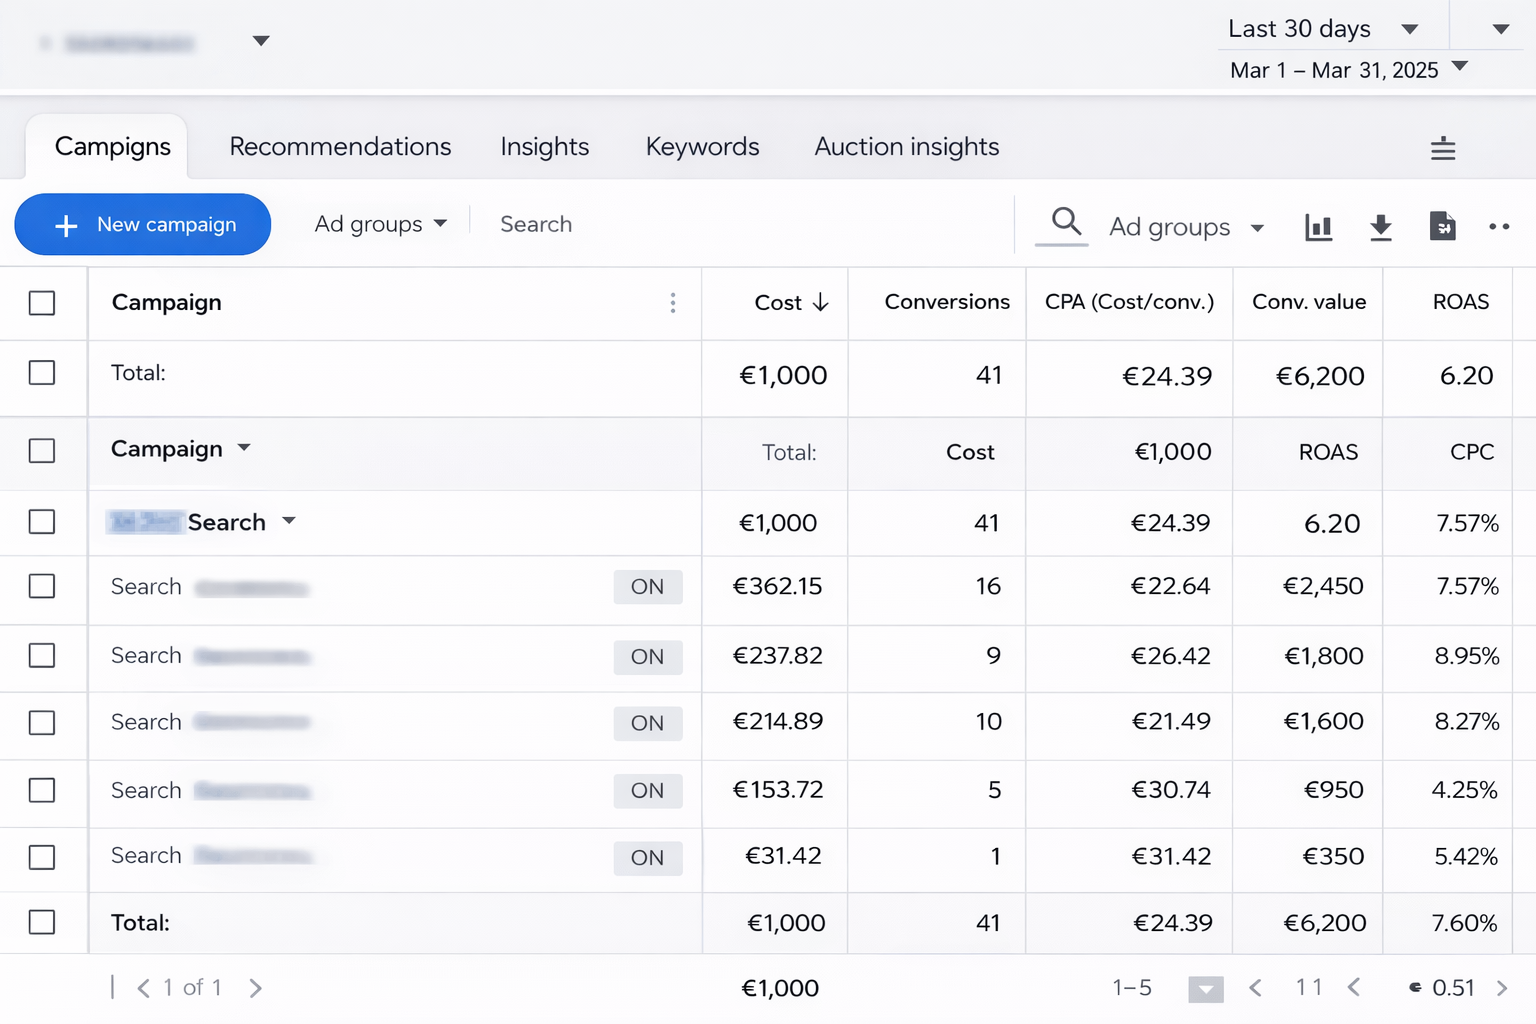
Task: Click into the Search filter field
Action: (x=536, y=224)
